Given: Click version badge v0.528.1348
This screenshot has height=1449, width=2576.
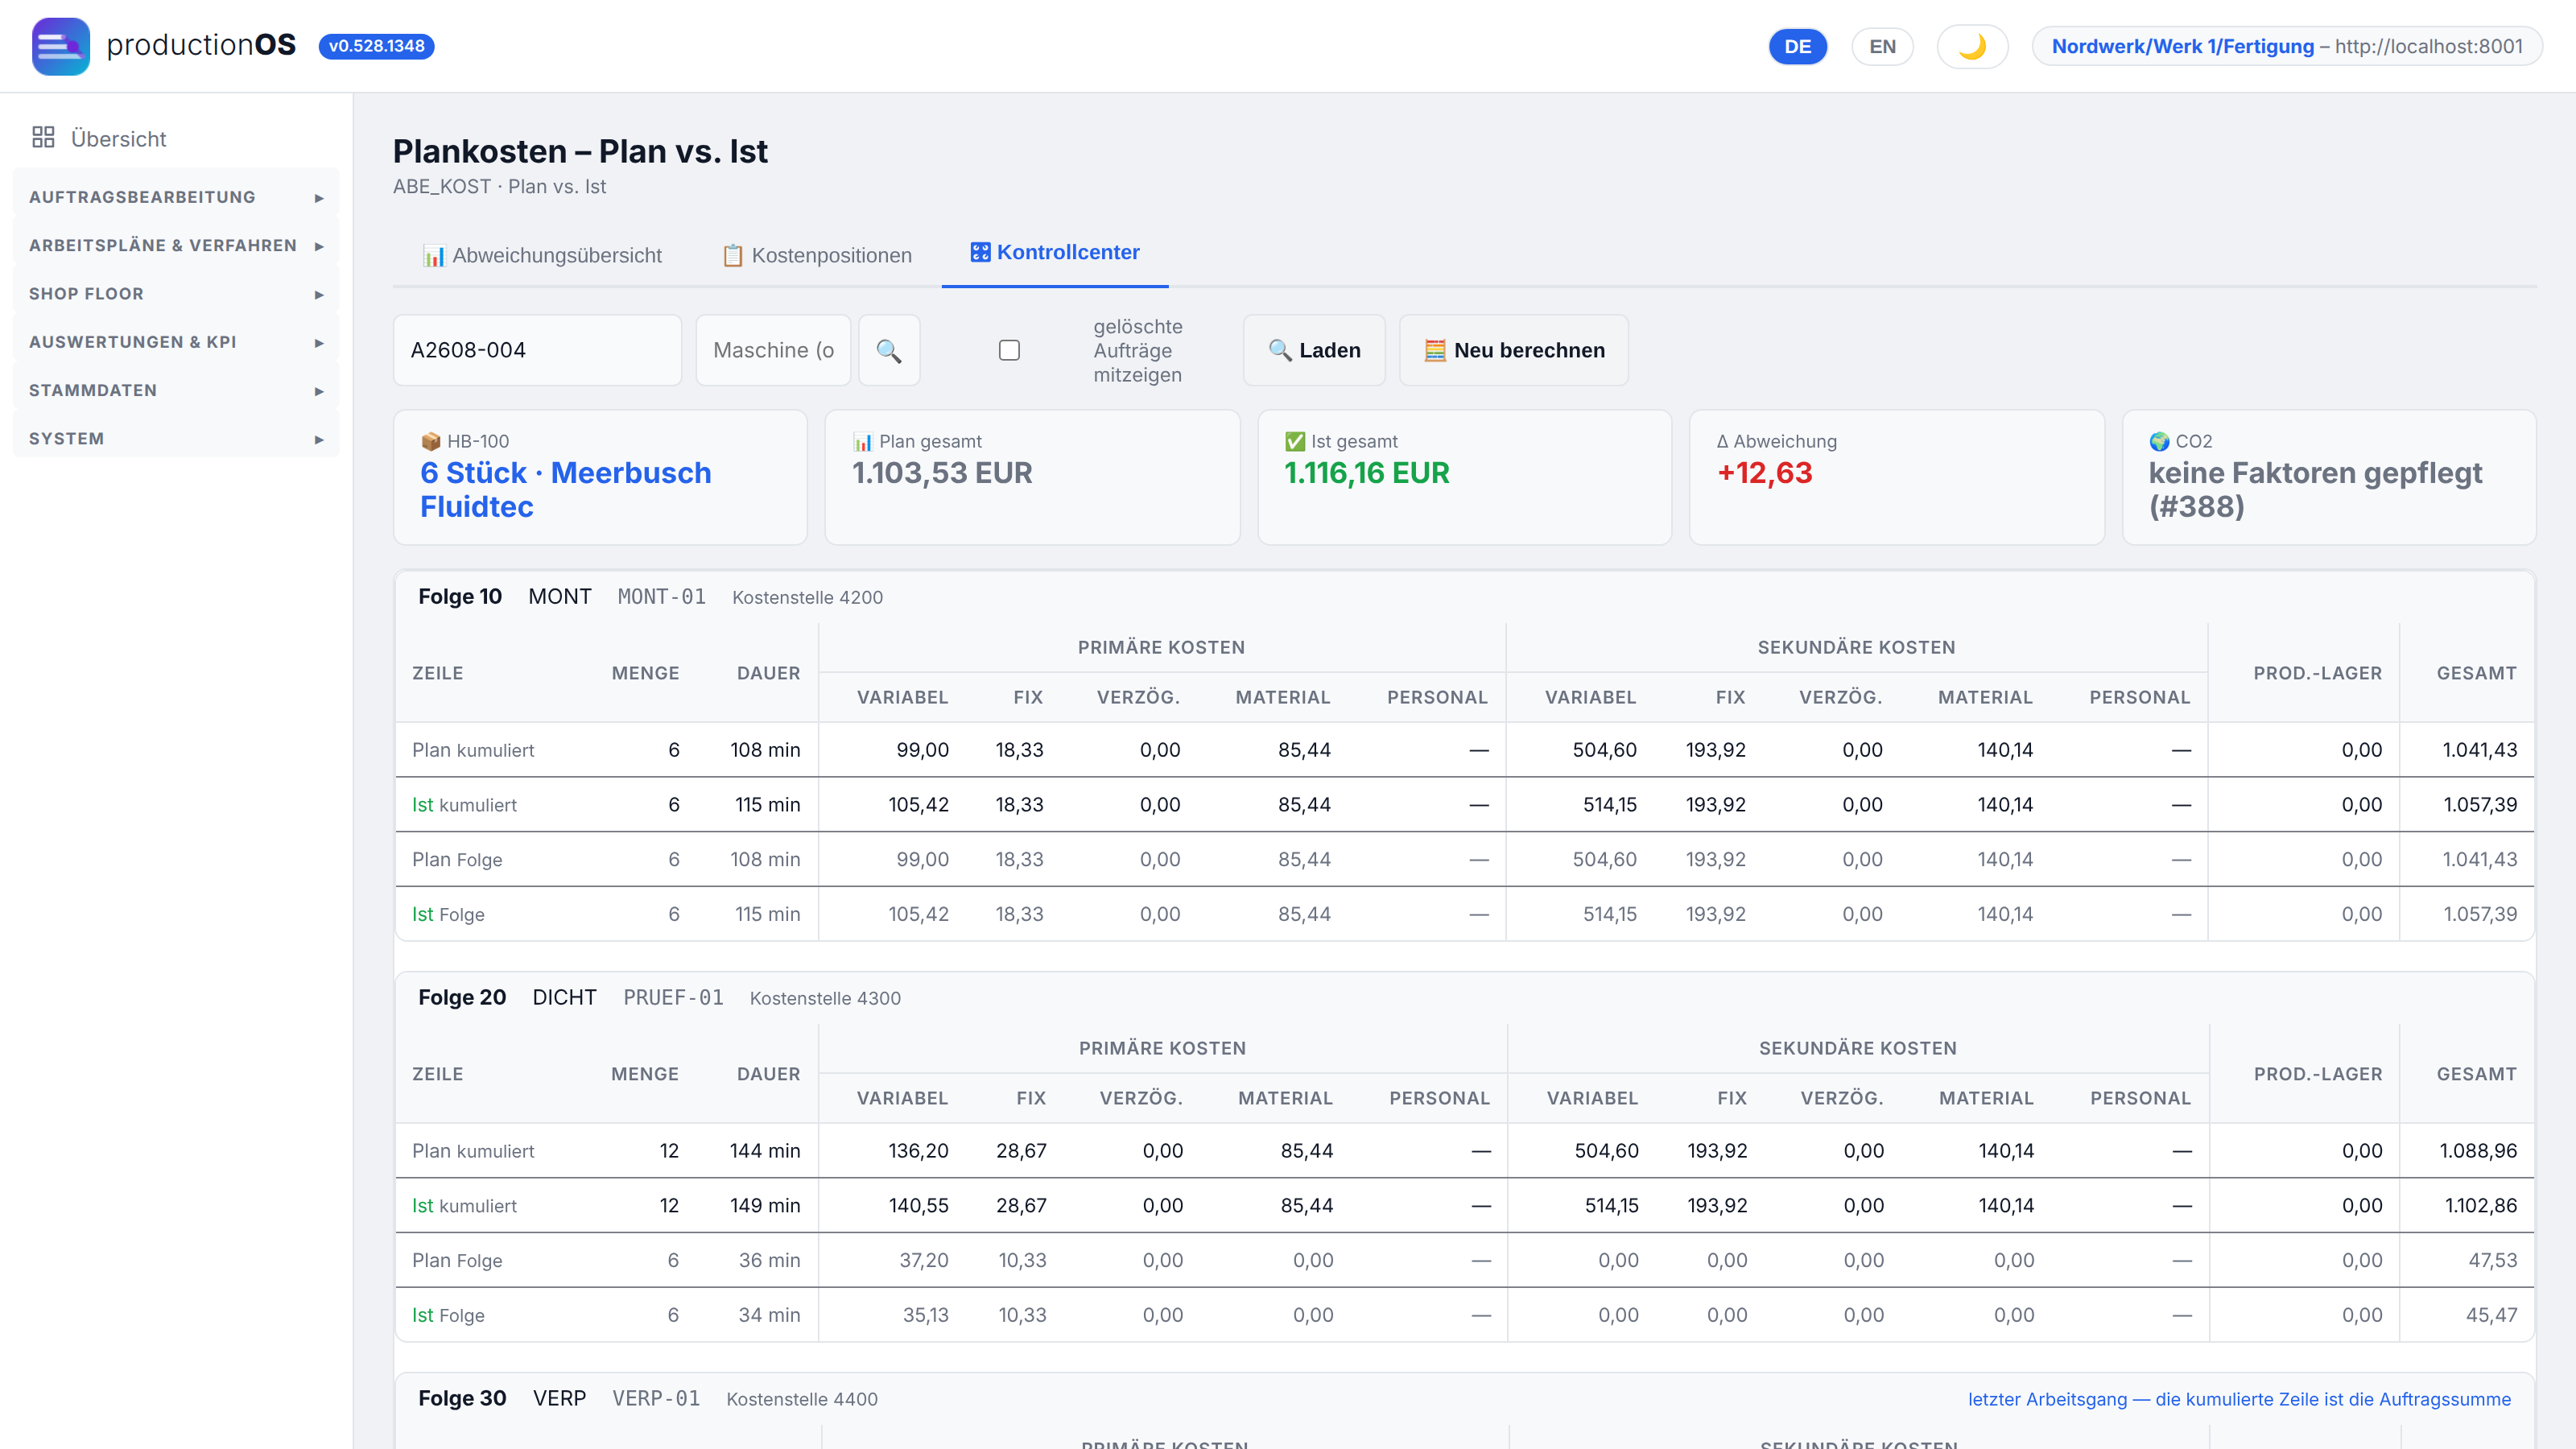Looking at the screenshot, I should point(376,46).
